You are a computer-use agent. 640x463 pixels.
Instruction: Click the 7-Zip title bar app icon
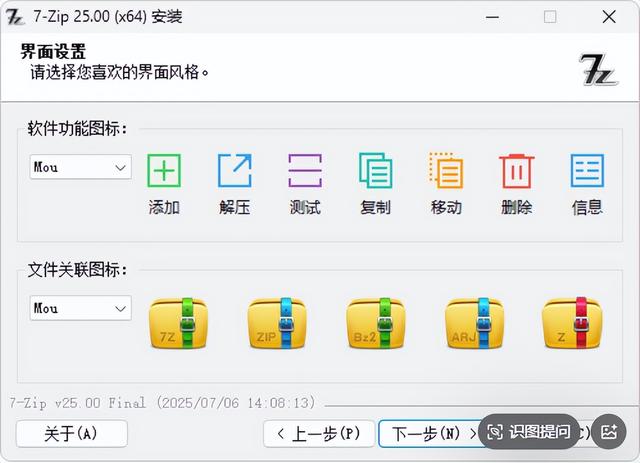pos(15,17)
